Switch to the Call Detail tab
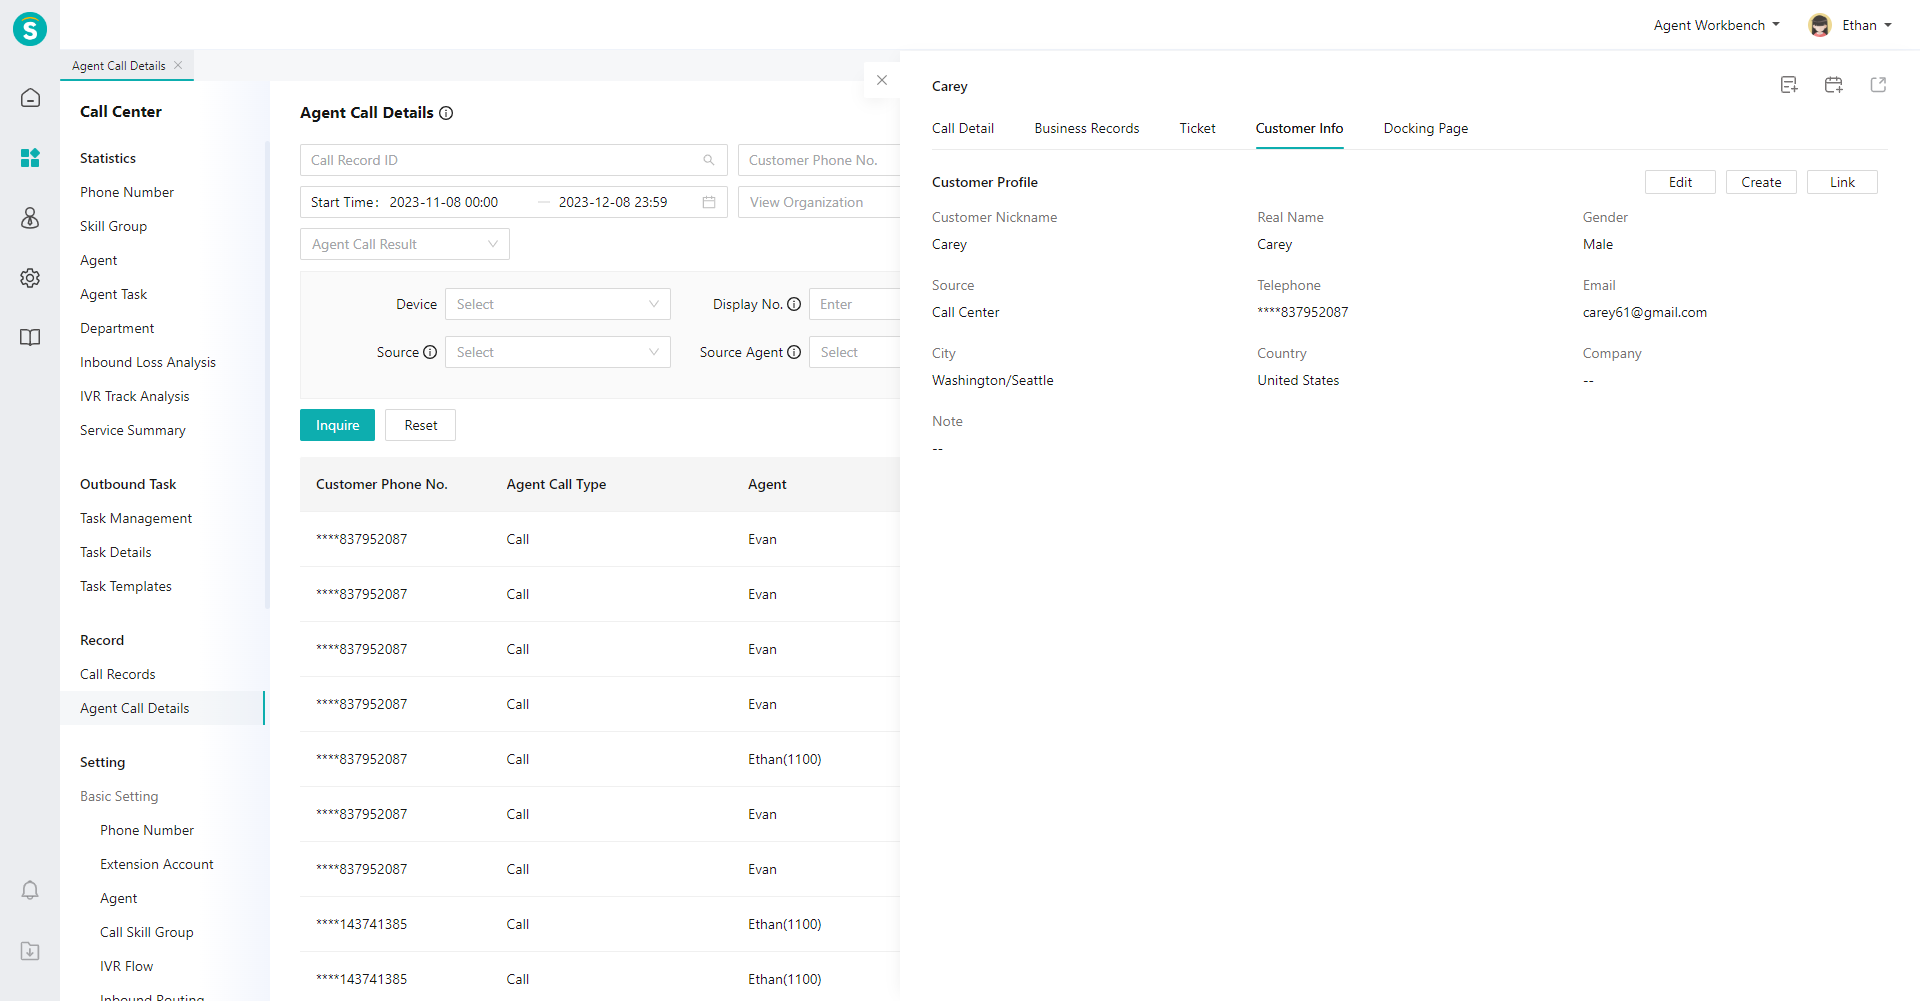 click(x=963, y=128)
